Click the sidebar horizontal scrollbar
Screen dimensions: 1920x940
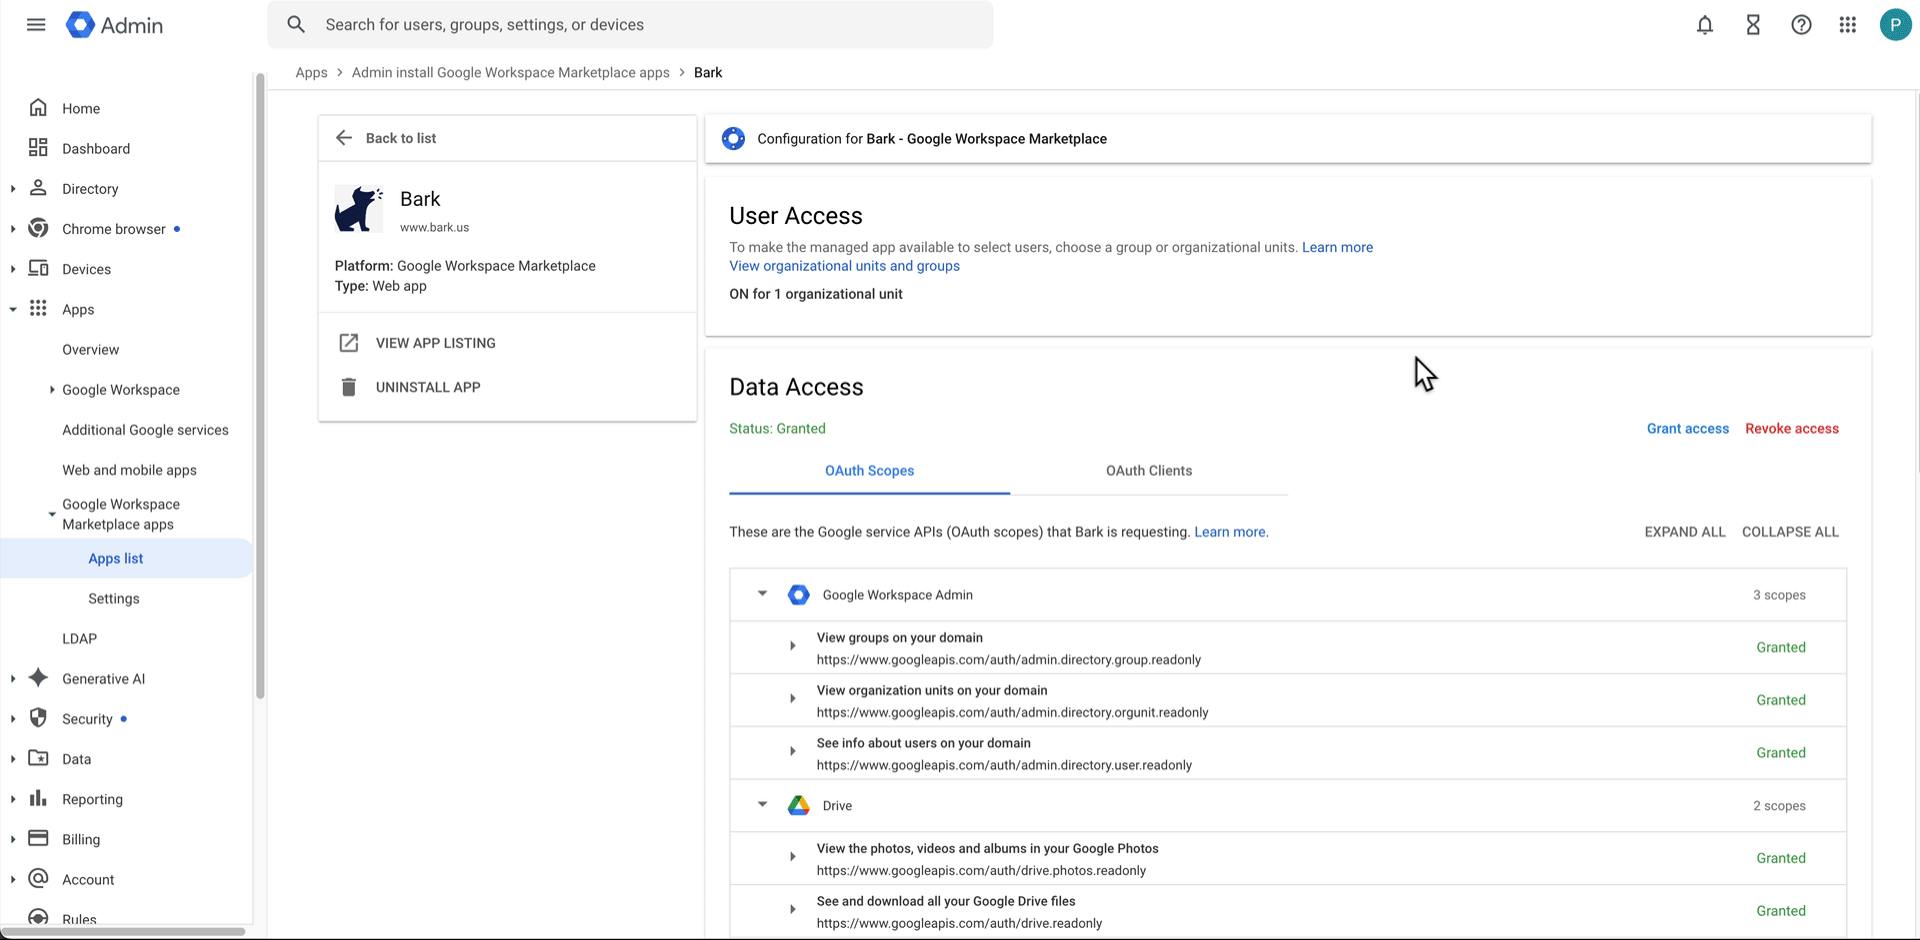[123, 931]
